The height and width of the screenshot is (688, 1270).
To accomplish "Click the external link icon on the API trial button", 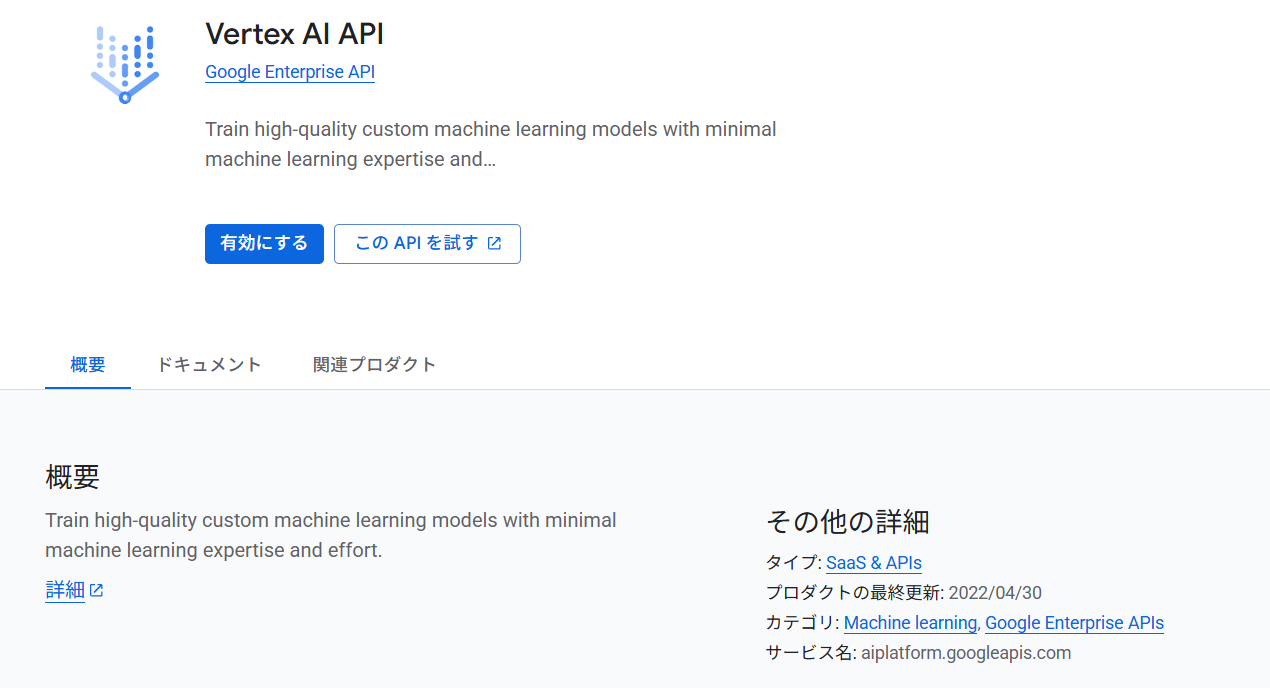I will (494, 243).
